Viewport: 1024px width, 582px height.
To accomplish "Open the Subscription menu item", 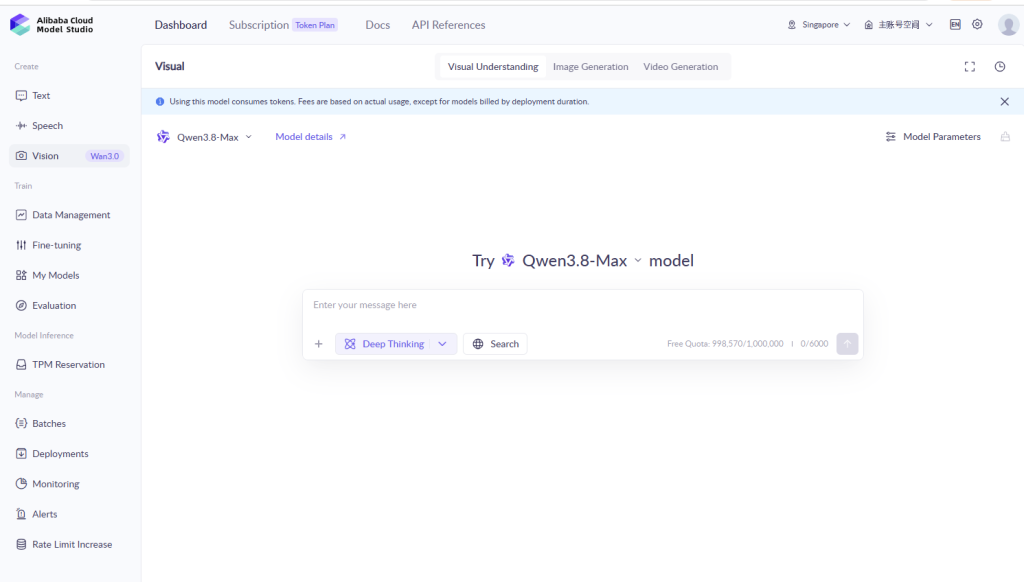I will coord(259,25).
